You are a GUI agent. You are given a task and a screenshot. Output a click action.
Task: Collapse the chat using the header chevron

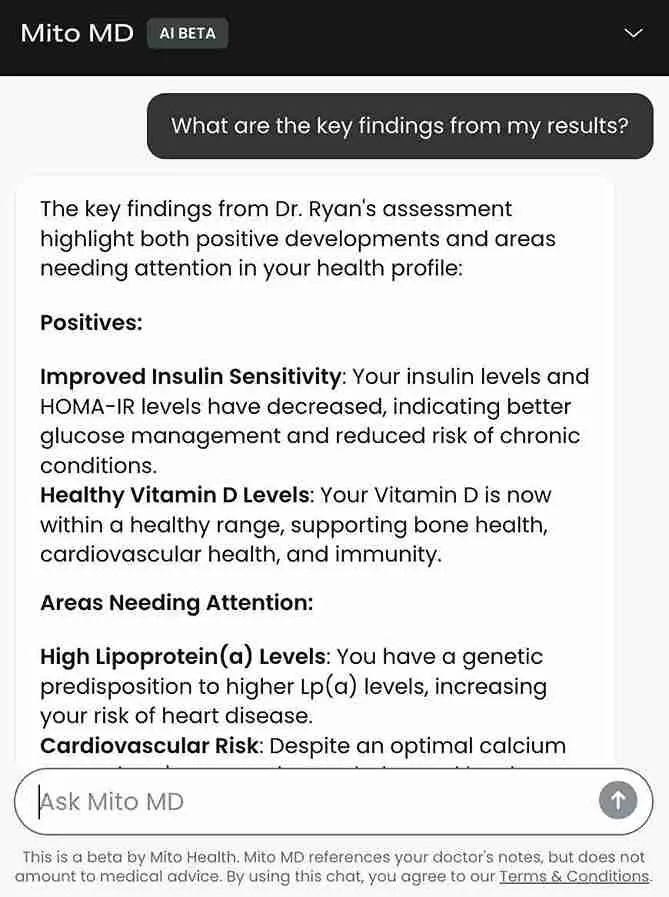[633, 33]
